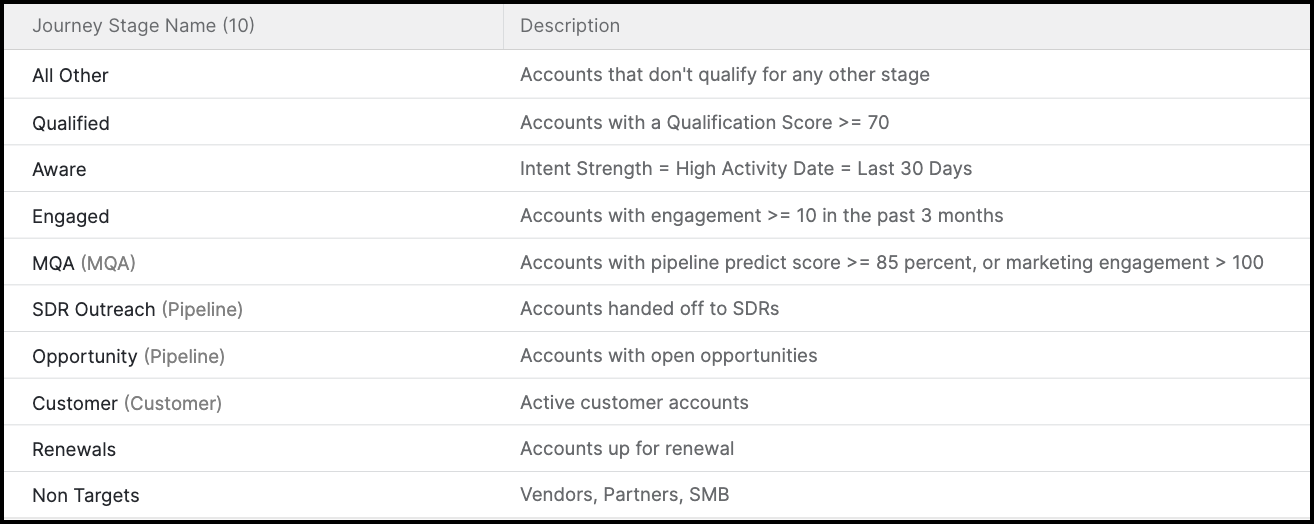Select the Aware stage name

click(59, 169)
